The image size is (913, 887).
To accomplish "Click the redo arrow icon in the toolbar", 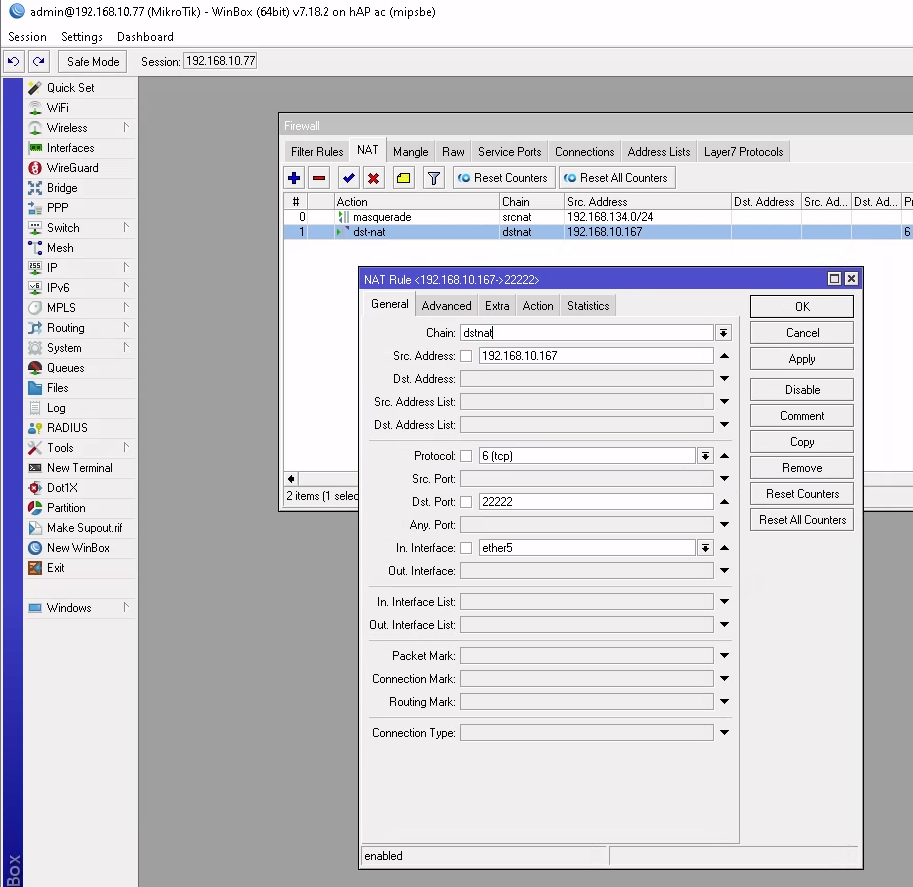I will pos(38,61).
